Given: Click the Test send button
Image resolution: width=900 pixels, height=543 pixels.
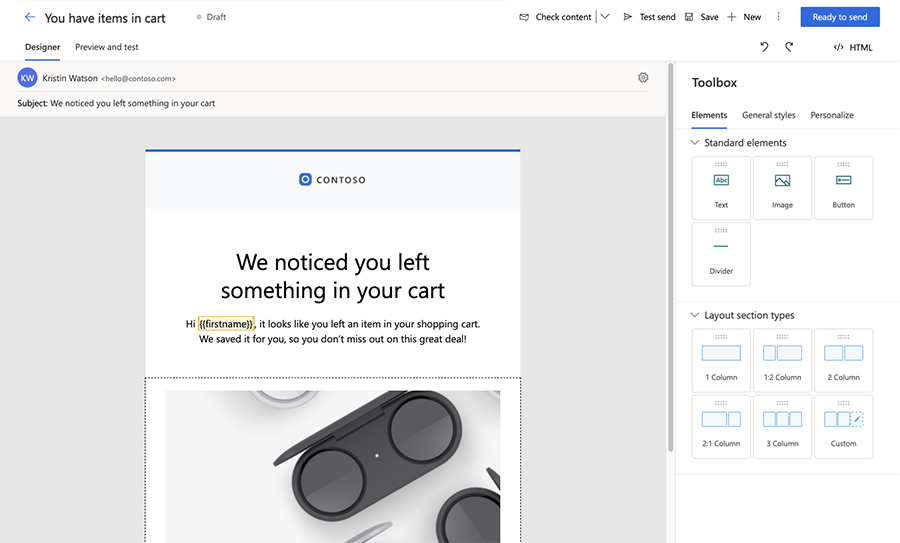Looking at the screenshot, I should click(649, 17).
